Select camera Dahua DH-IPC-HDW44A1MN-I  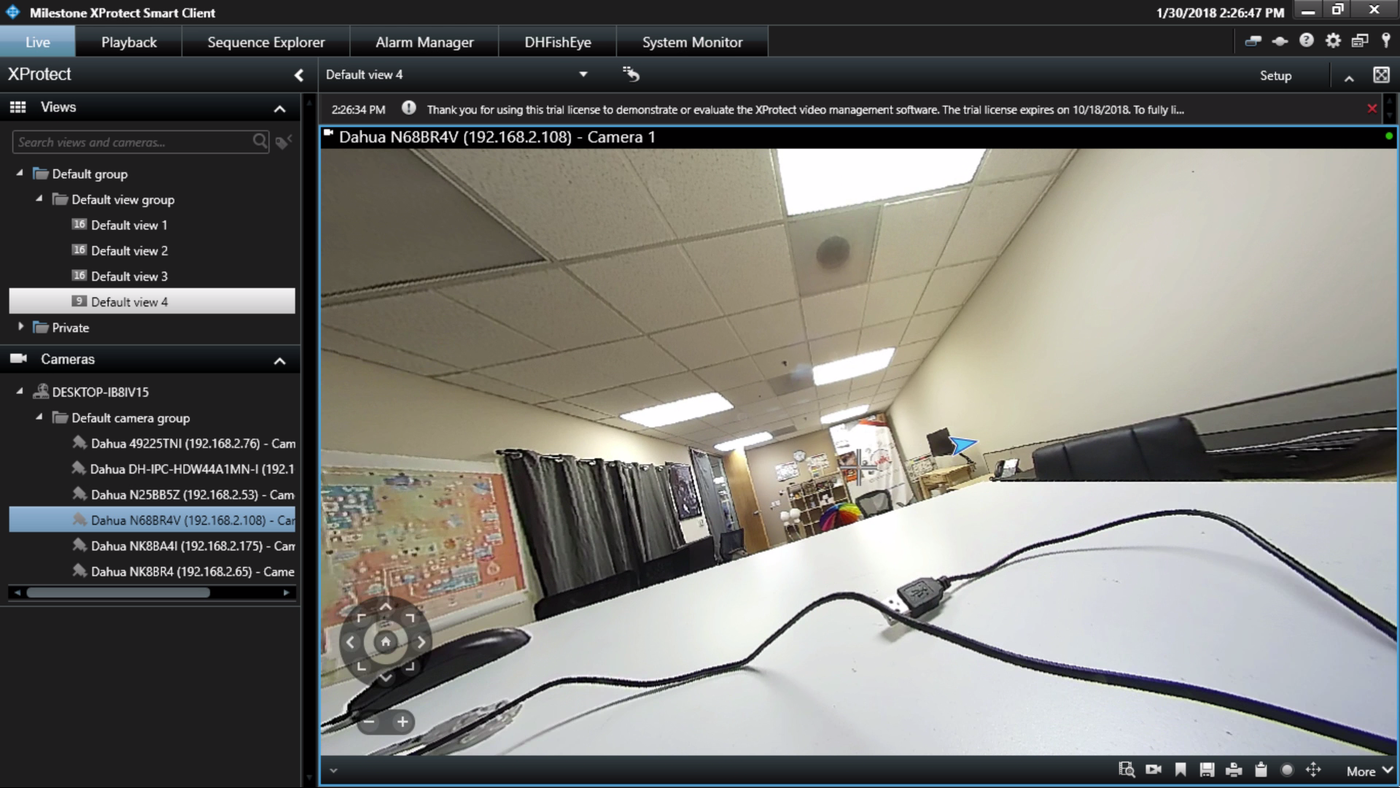point(183,469)
